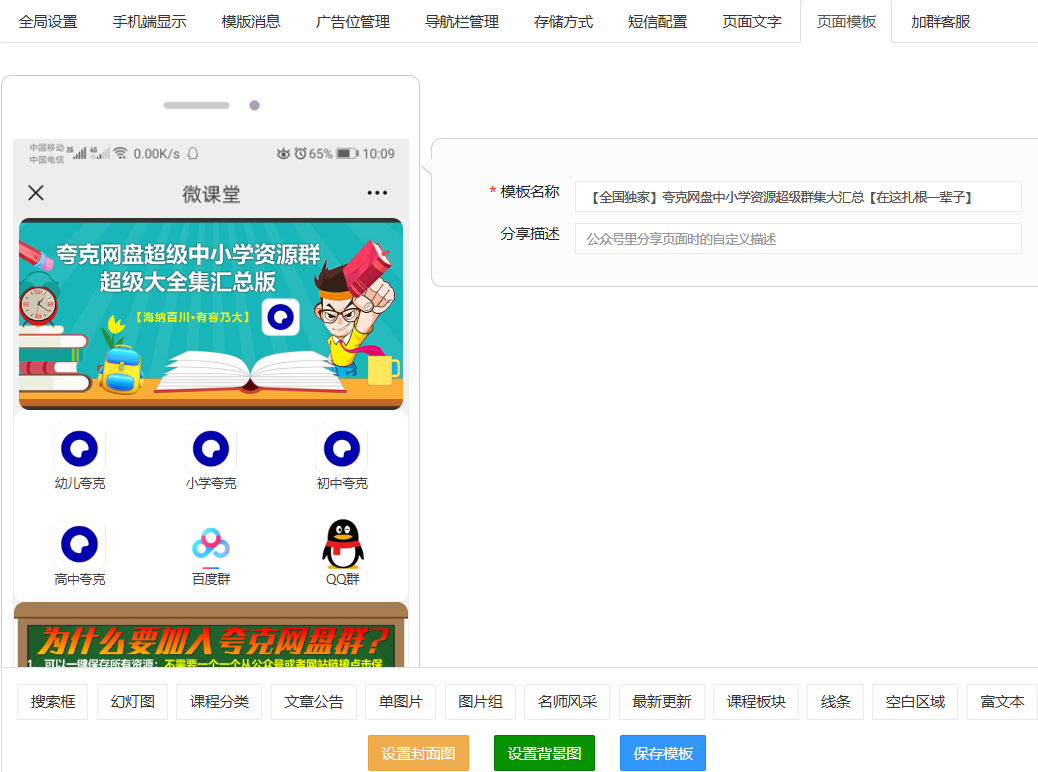Click the 保存模板 button
The image size is (1038, 772).
pyautogui.click(x=662, y=753)
